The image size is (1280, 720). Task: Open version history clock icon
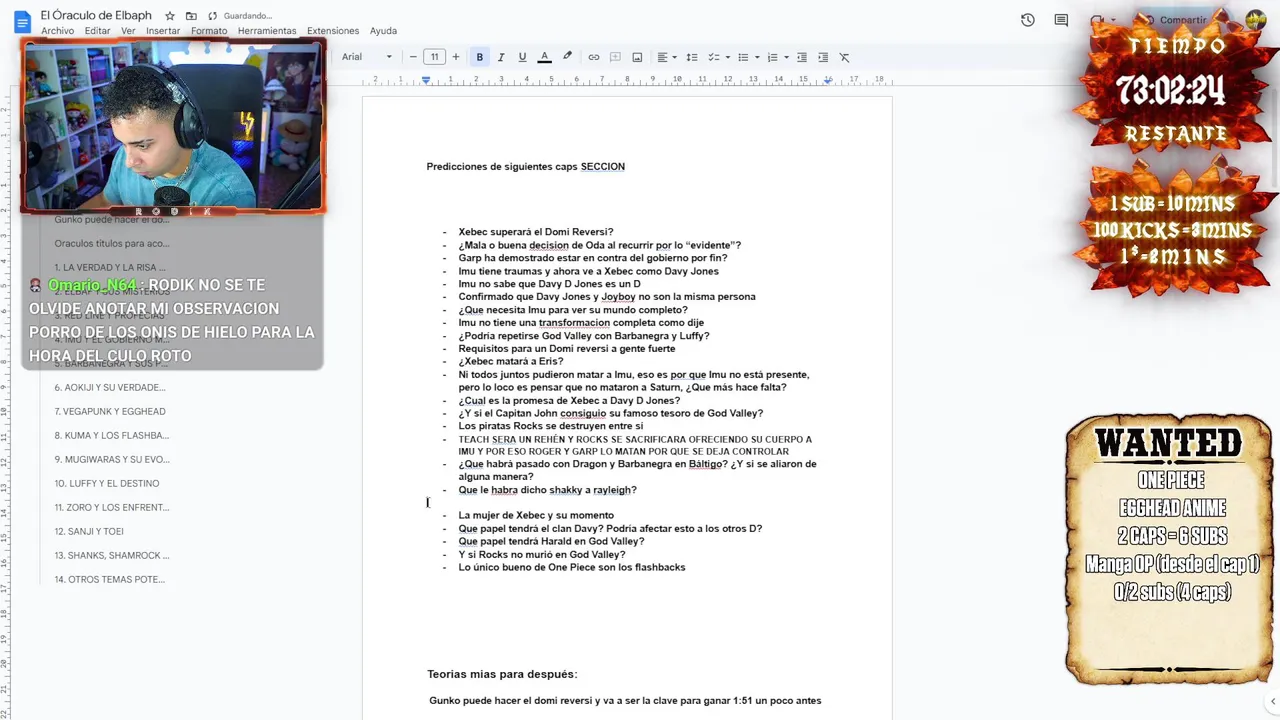pos(1027,20)
